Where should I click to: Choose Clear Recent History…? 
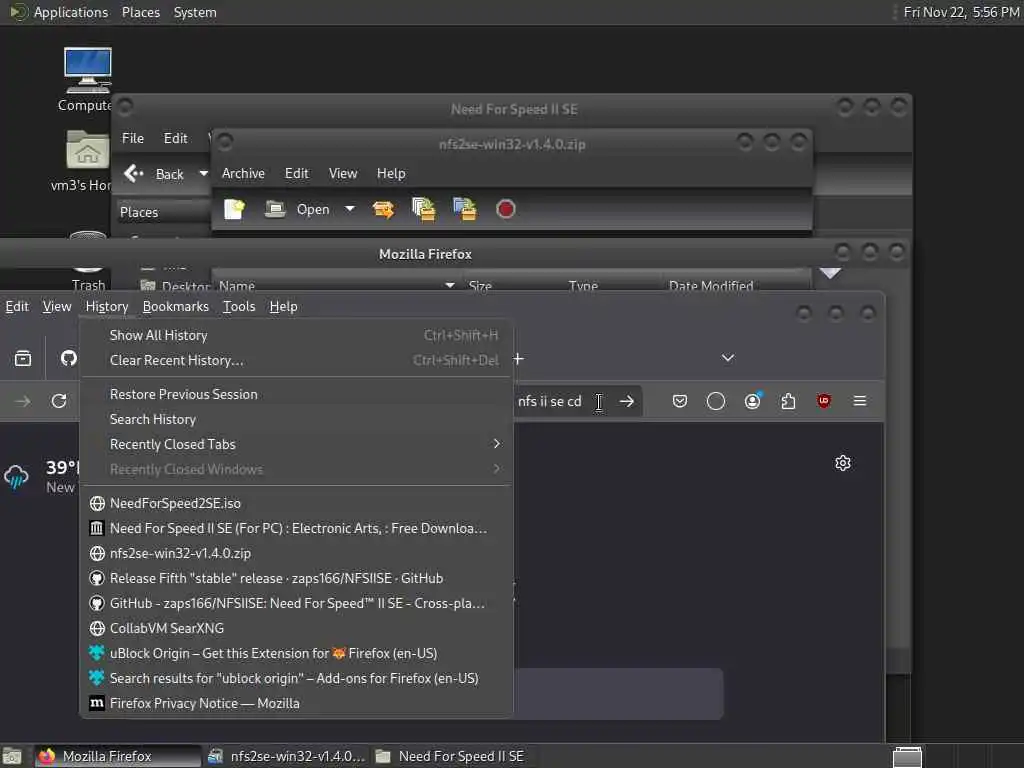point(296,360)
